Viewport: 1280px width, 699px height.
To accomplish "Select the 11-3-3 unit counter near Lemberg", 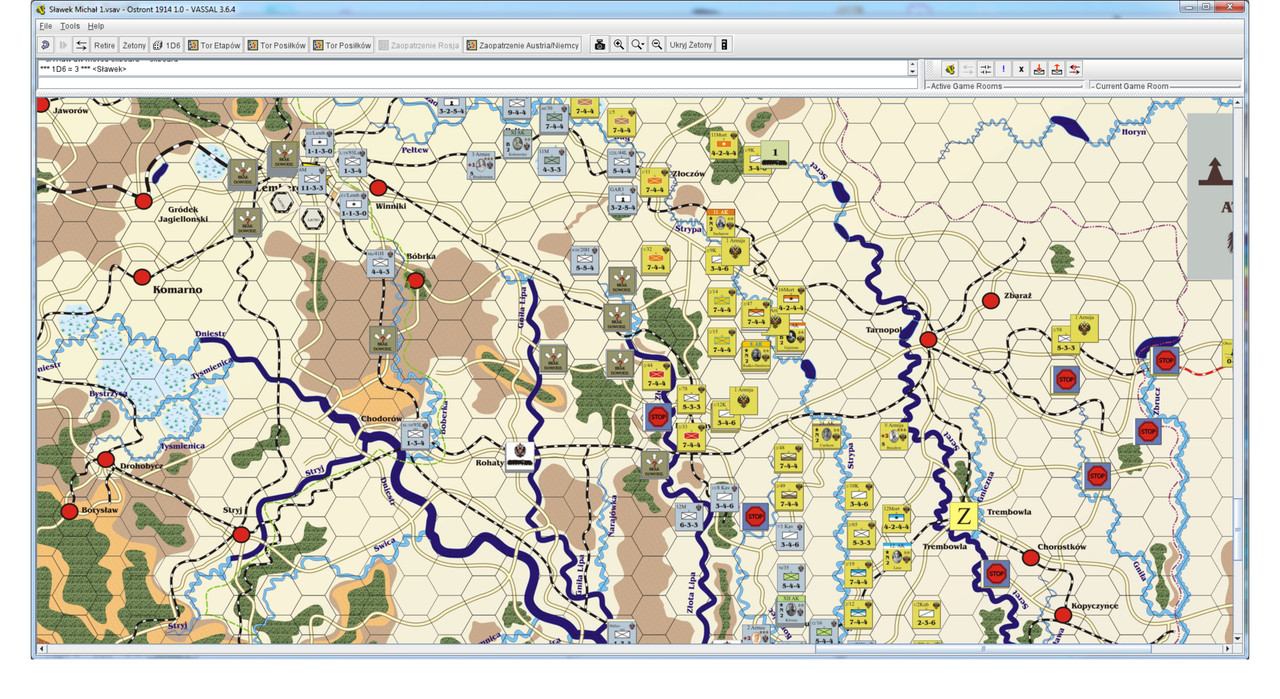I will pyautogui.click(x=312, y=181).
